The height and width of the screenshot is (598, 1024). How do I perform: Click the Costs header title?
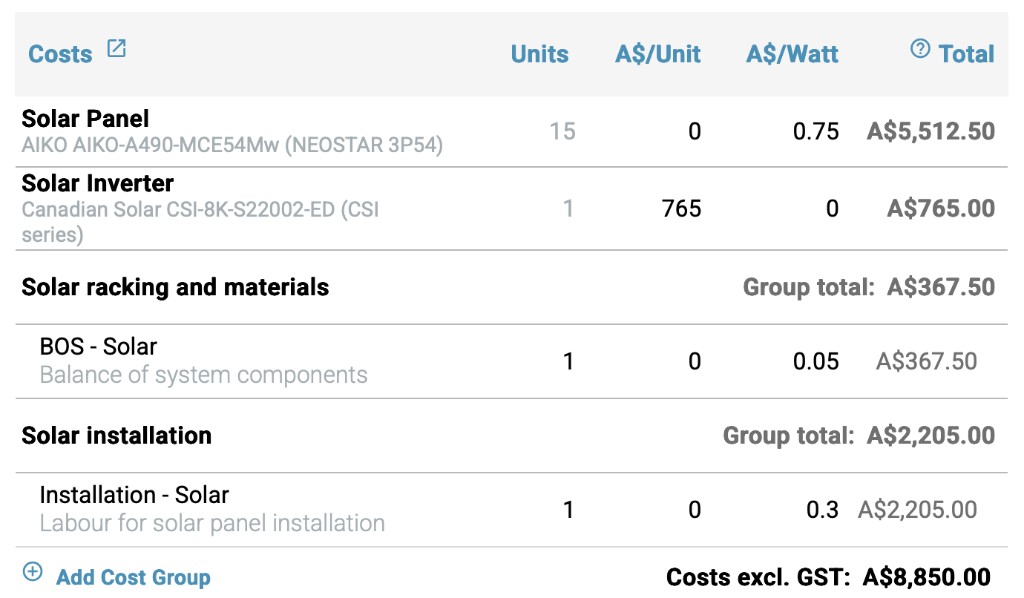click(60, 54)
